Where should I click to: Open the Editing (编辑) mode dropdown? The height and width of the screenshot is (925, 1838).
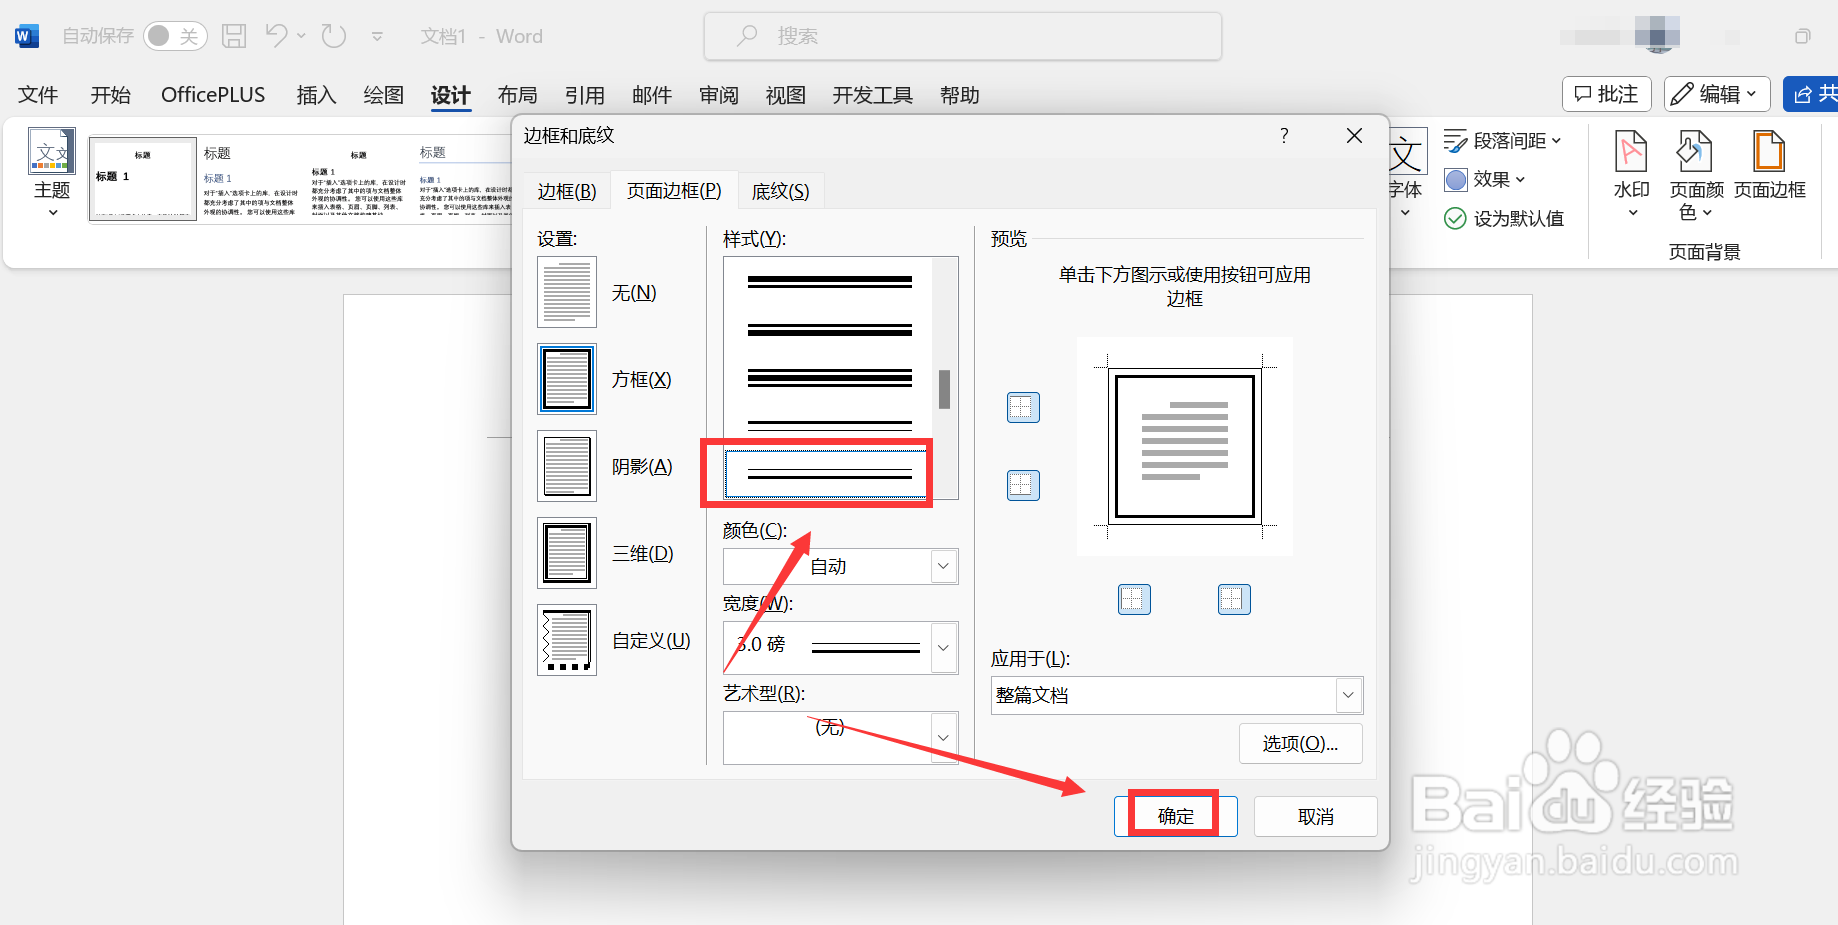(1717, 94)
